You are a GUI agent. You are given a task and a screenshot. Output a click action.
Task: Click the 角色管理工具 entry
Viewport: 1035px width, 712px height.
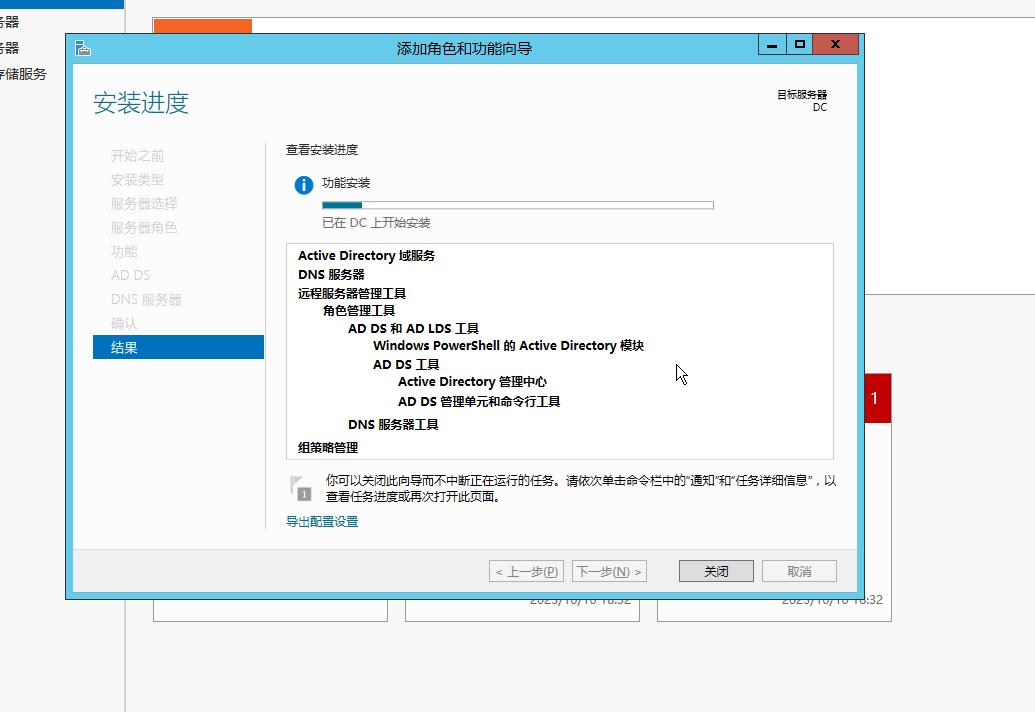pyautogui.click(x=359, y=311)
